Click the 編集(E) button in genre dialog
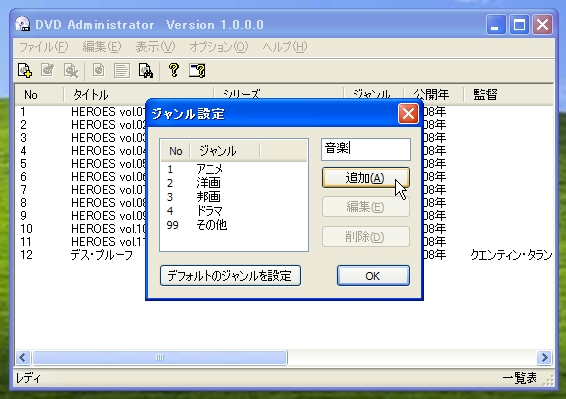Screen dimensions: 566x399 (x=365, y=207)
